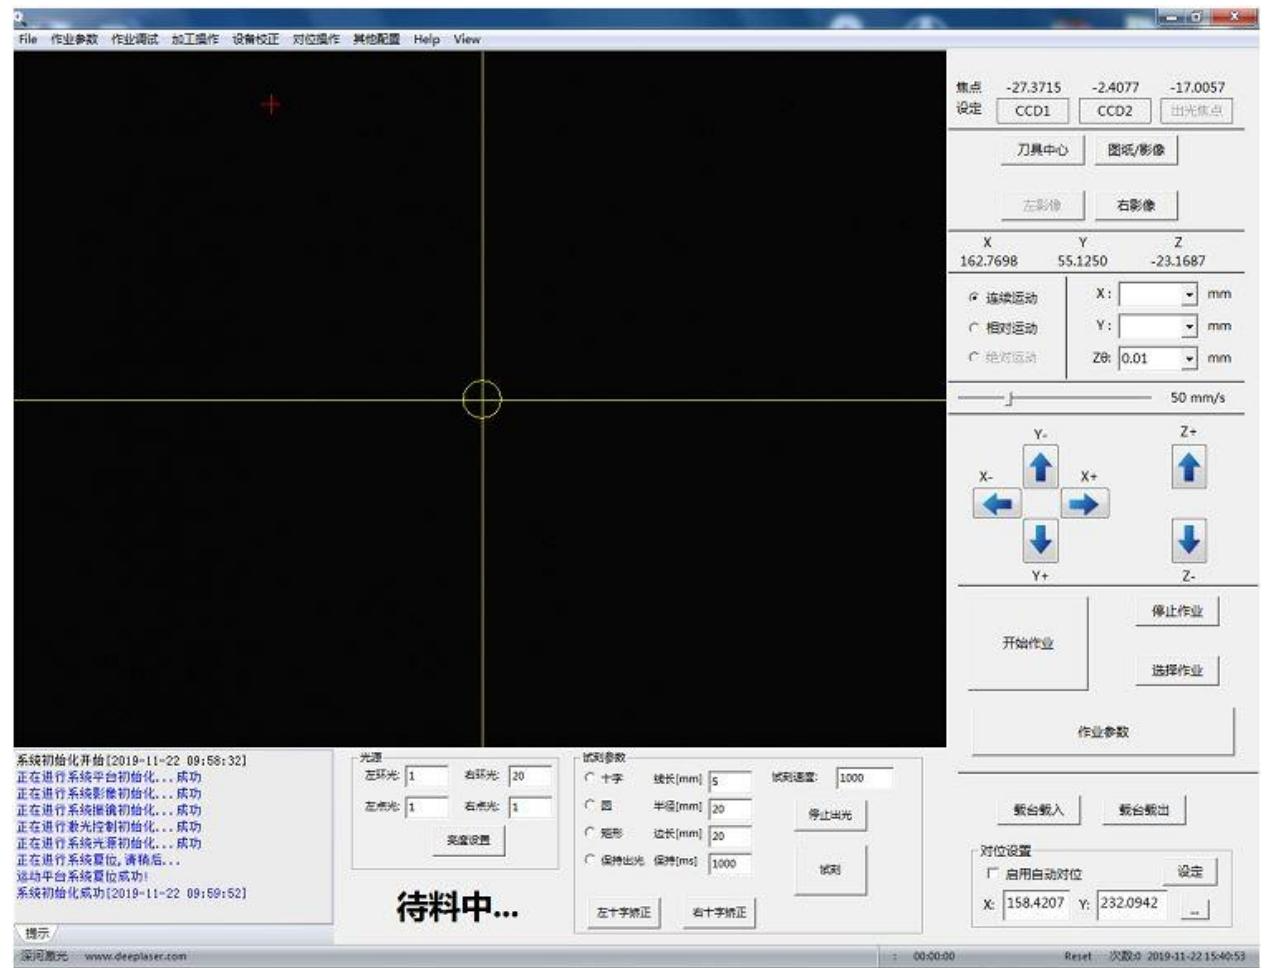Viewport: 1268px width, 968px height.
Task: Enable the 启用自动对位 checkbox
Action: [x=992, y=873]
